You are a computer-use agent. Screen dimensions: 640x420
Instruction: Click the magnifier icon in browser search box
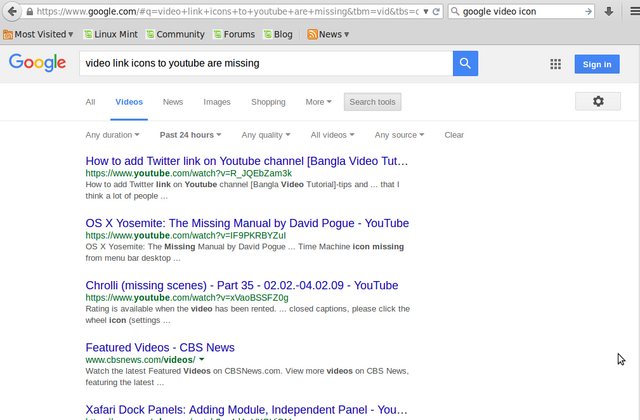pos(455,11)
